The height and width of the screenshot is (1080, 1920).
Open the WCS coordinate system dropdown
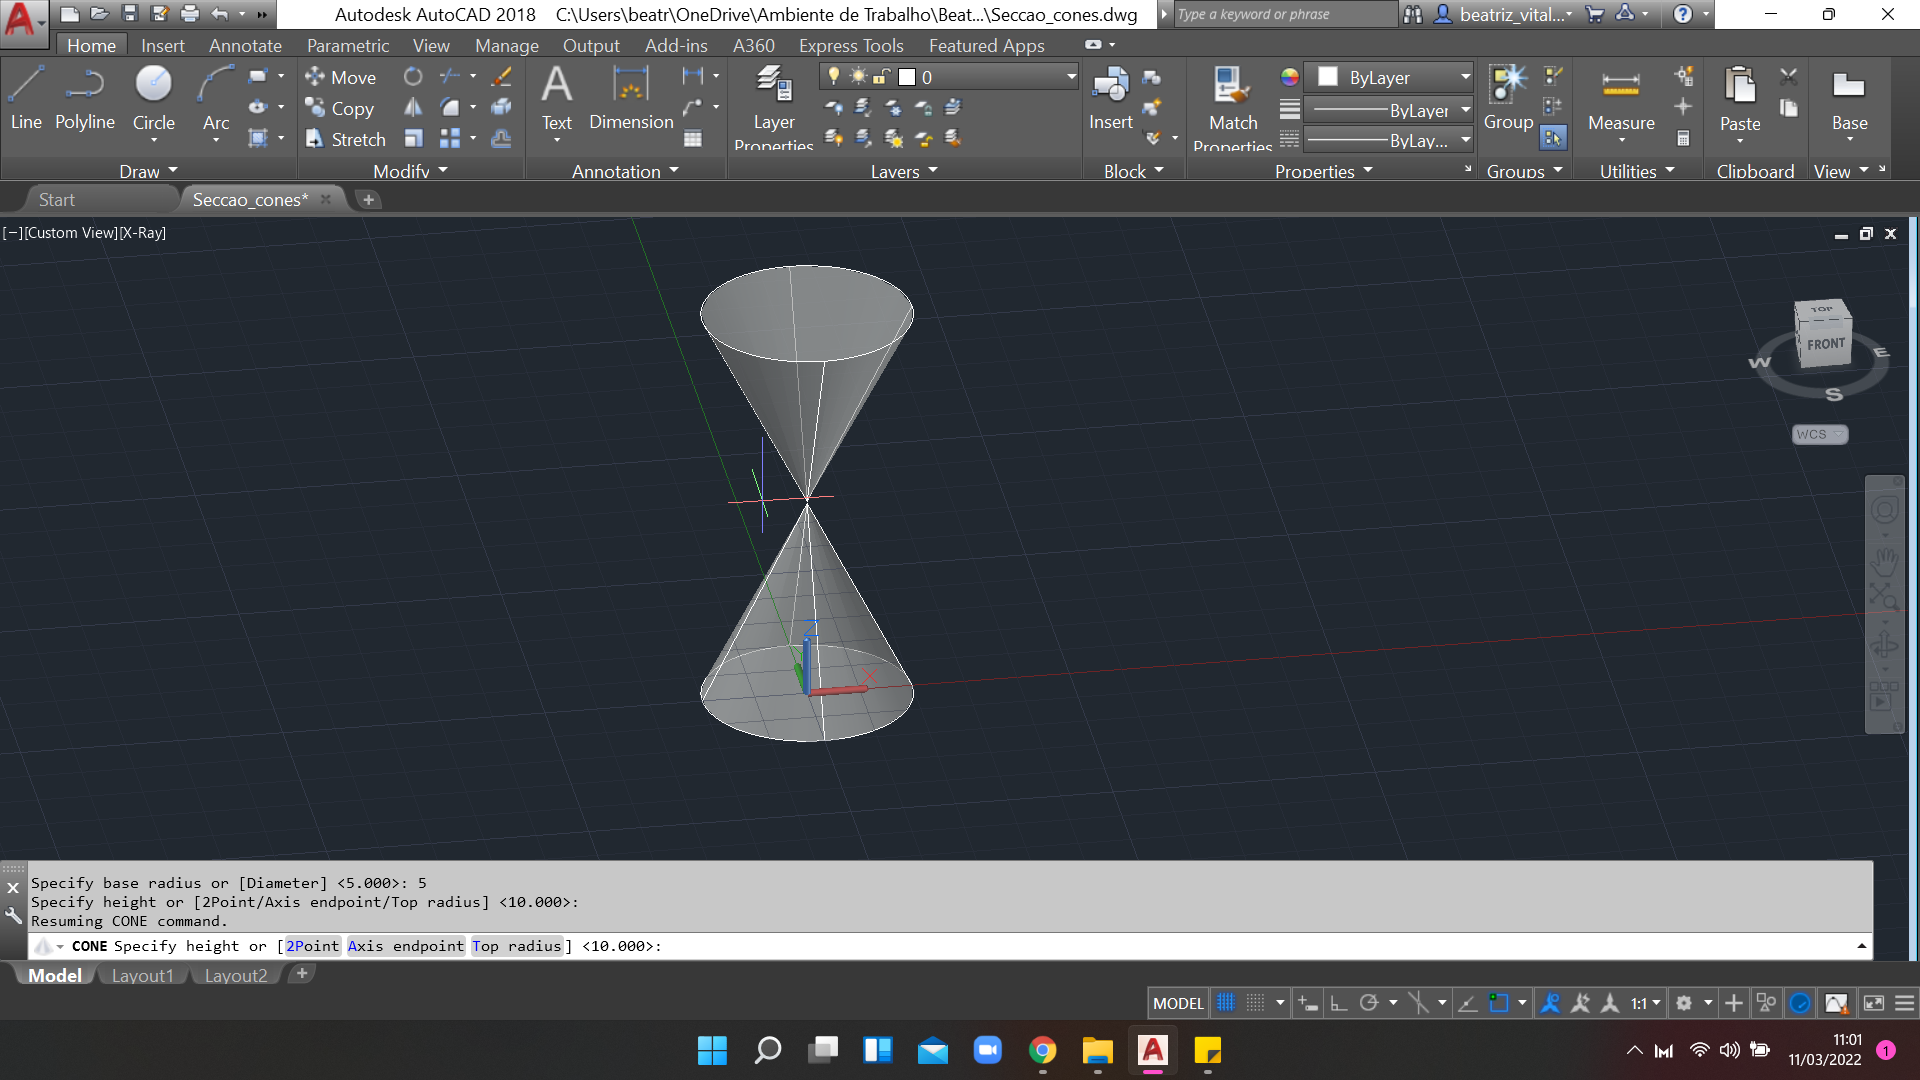1819,434
